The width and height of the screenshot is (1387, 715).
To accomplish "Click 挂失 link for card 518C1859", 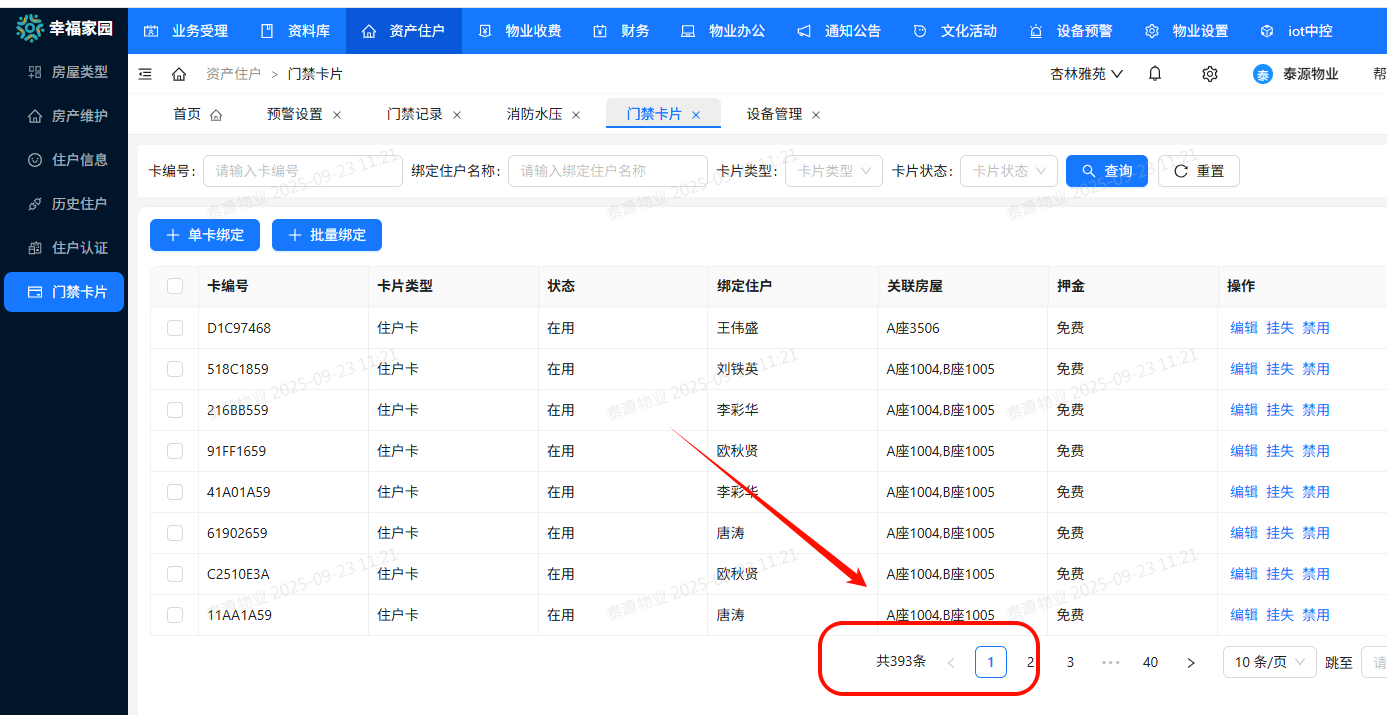I will [x=1280, y=369].
